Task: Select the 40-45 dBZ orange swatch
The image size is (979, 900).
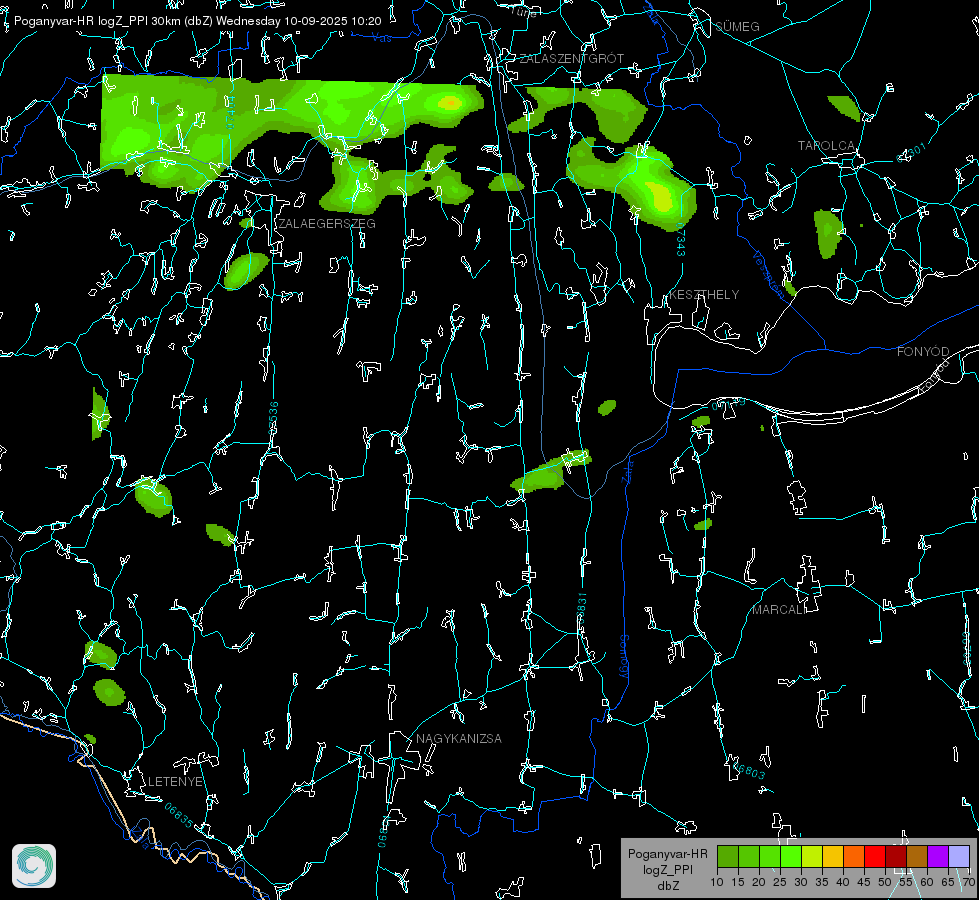Action: pyautogui.click(x=854, y=856)
